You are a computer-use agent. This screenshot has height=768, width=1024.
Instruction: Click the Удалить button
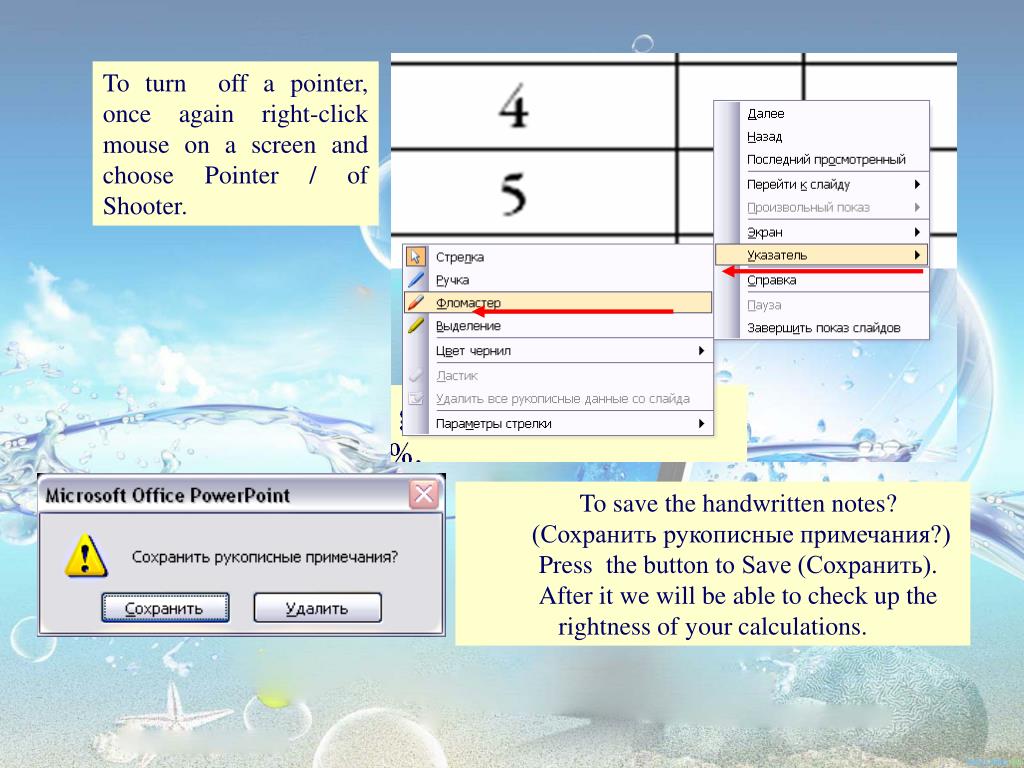(x=317, y=608)
